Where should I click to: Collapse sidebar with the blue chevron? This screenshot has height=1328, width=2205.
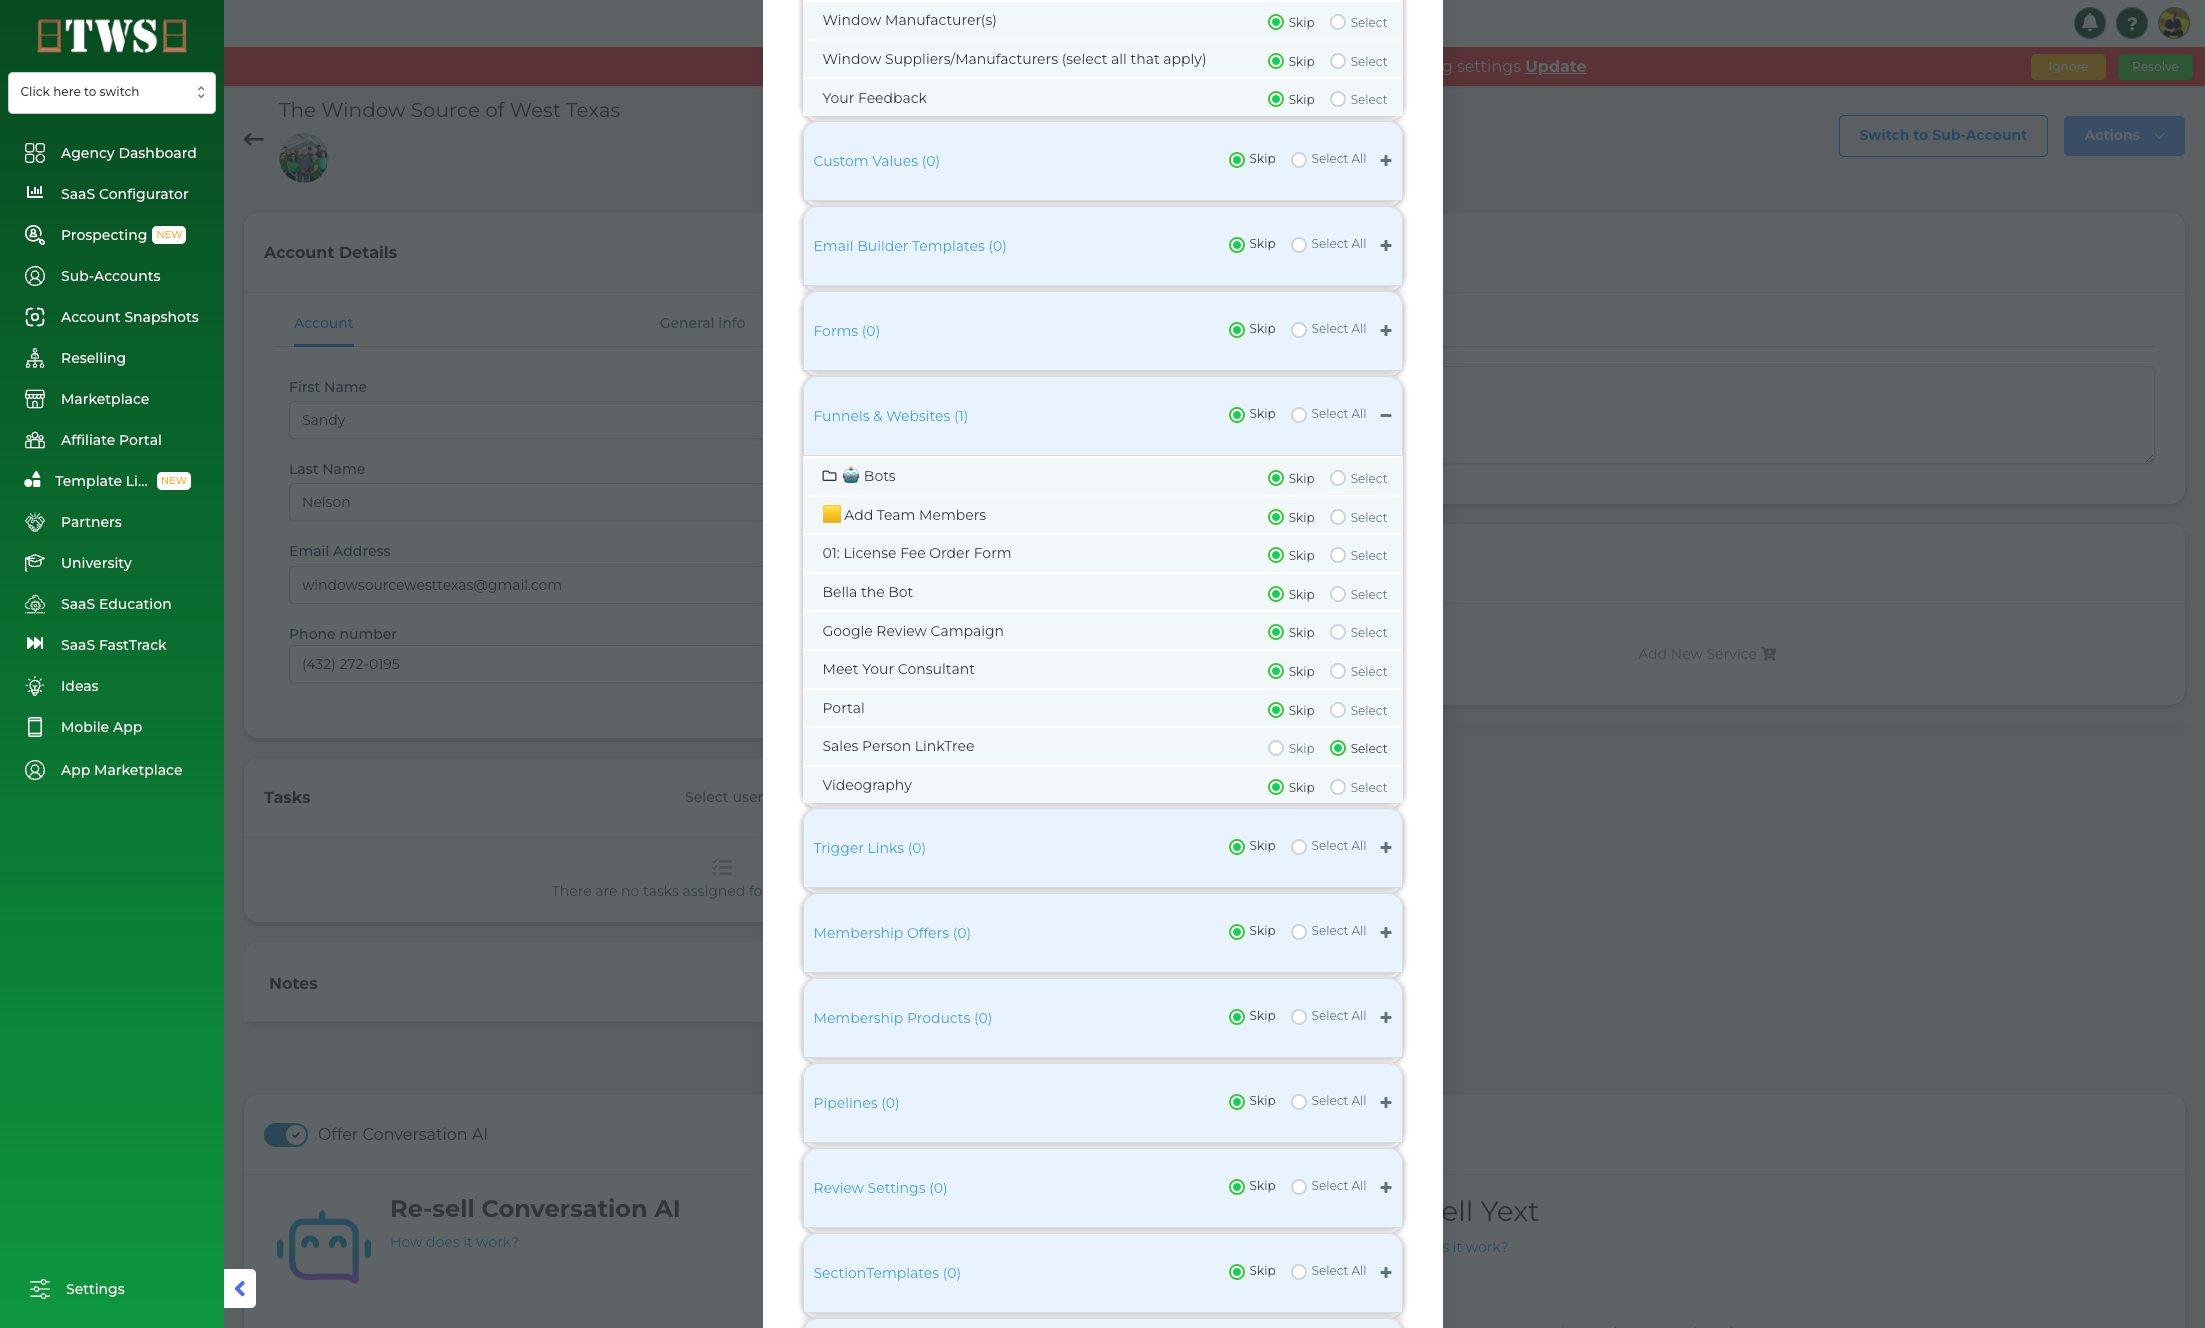point(240,1289)
